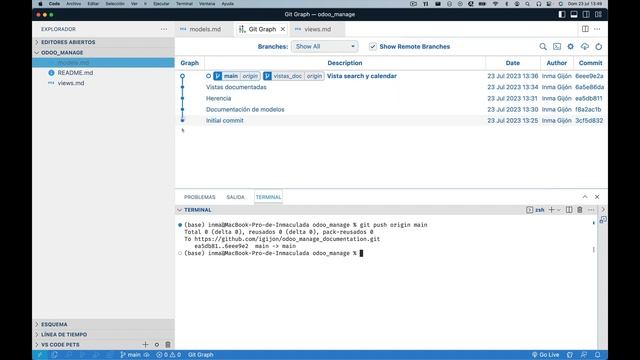This screenshot has height=360, width=640.
Task: Click Git Graph status bar button
Action: click(x=200, y=355)
